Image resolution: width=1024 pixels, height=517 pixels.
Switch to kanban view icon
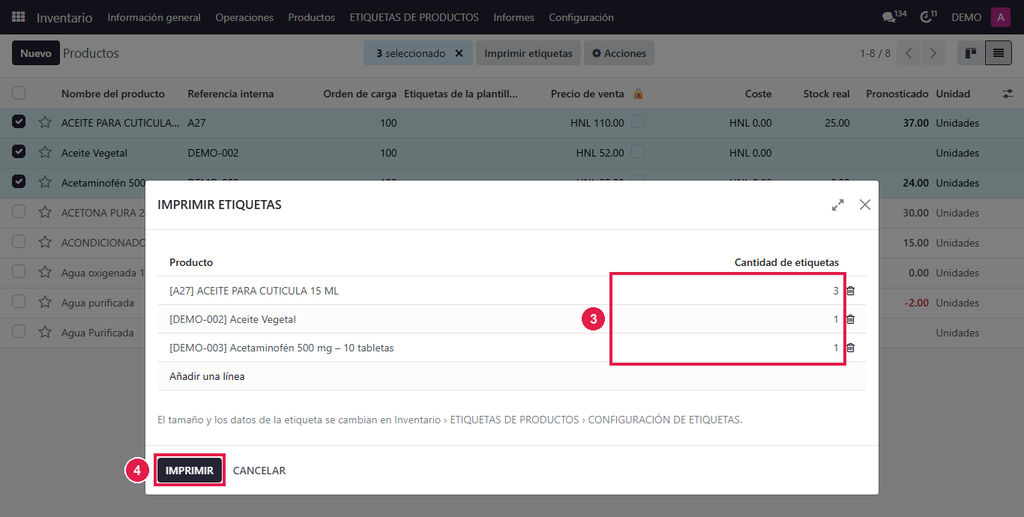(x=970, y=54)
